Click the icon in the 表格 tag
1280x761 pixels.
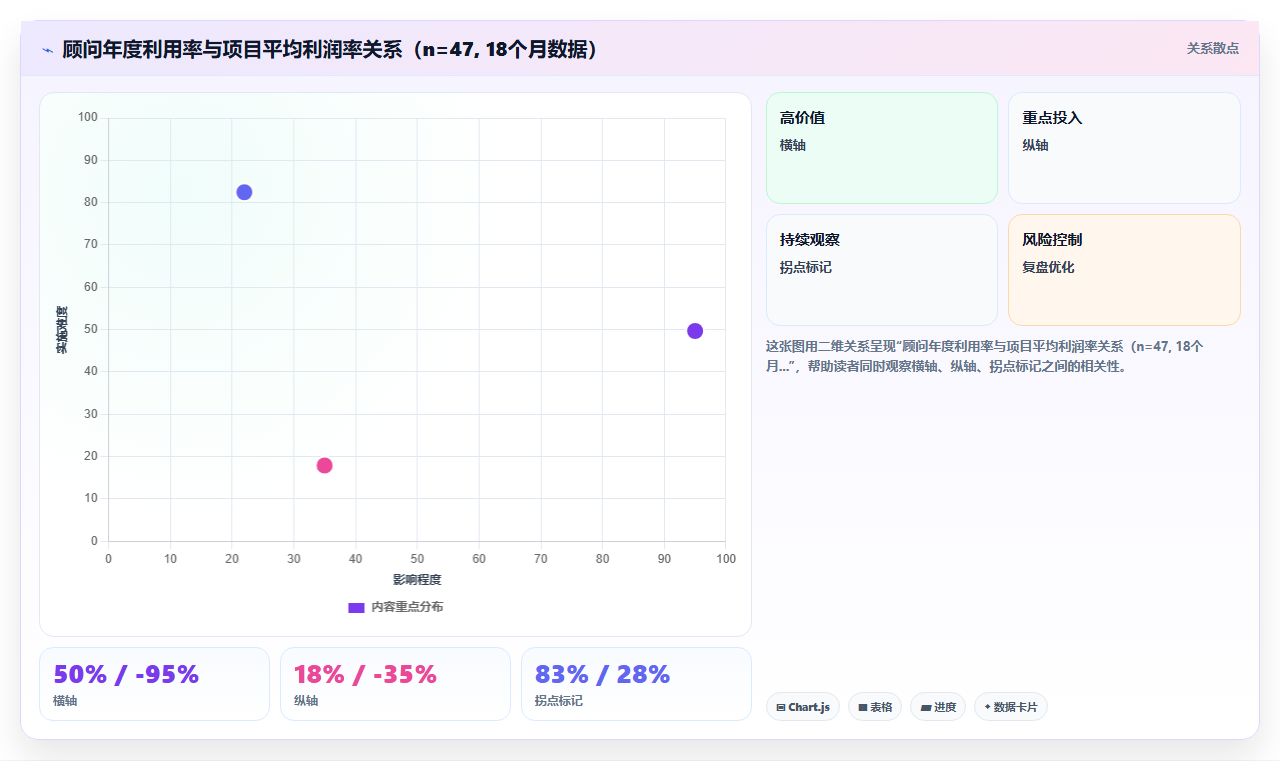click(x=863, y=708)
